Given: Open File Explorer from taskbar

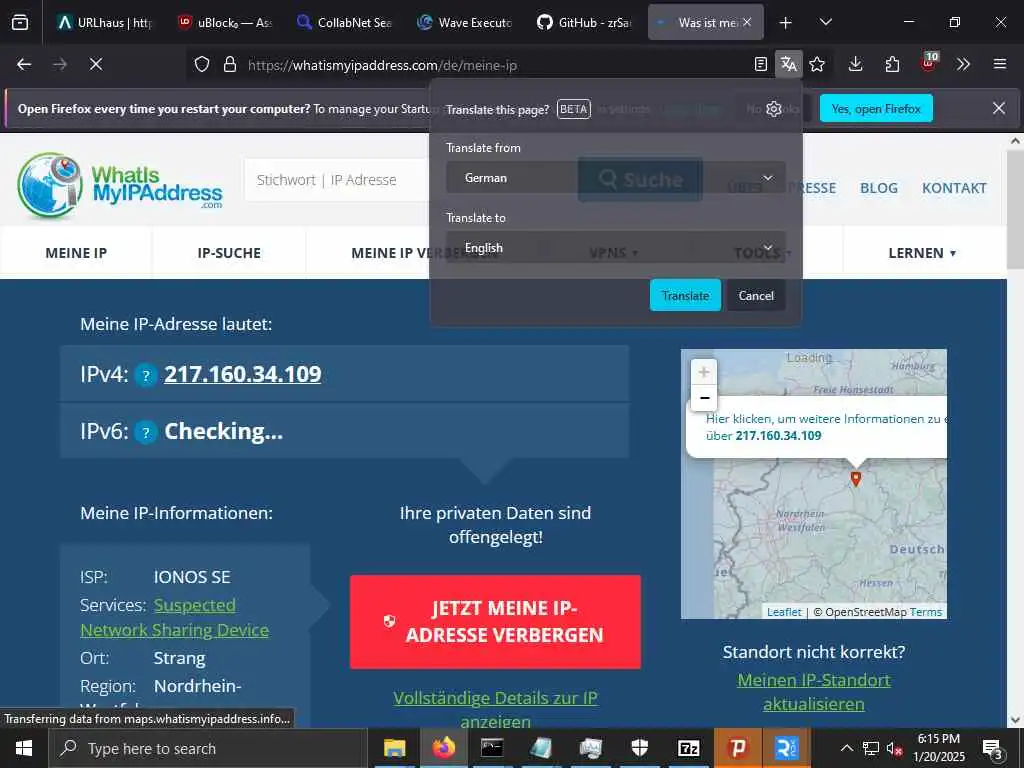Looking at the screenshot, I should pyautogui.click(x=394, y=748).
